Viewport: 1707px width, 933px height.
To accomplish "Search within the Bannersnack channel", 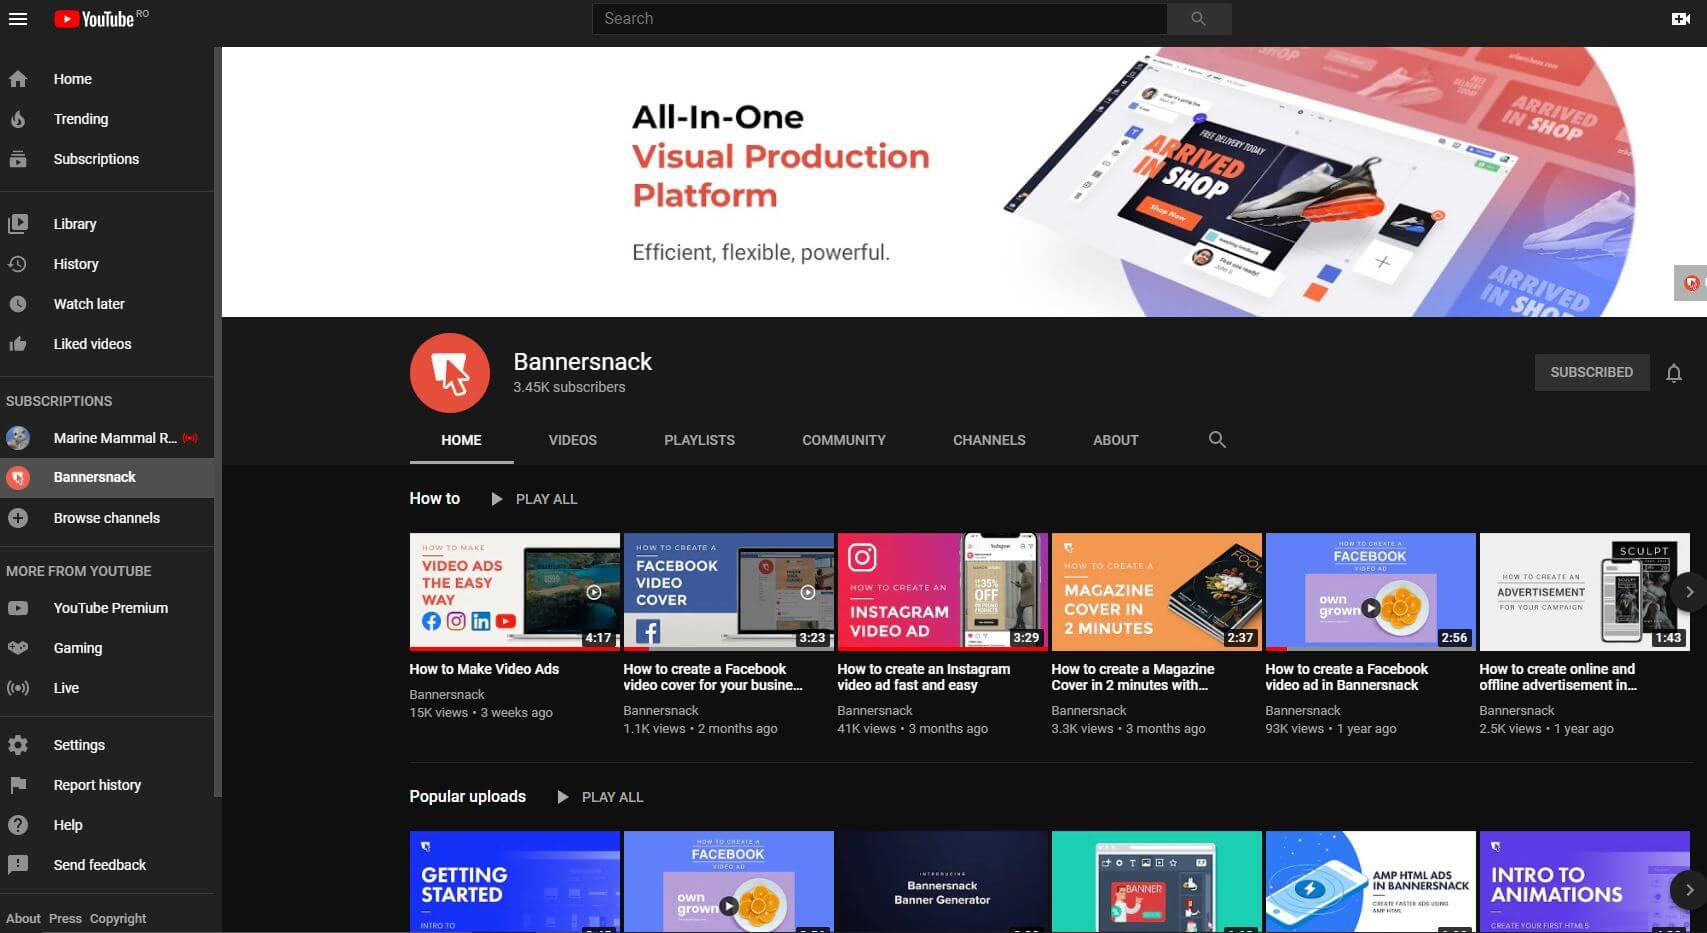I will click(x=1217, y=440).
